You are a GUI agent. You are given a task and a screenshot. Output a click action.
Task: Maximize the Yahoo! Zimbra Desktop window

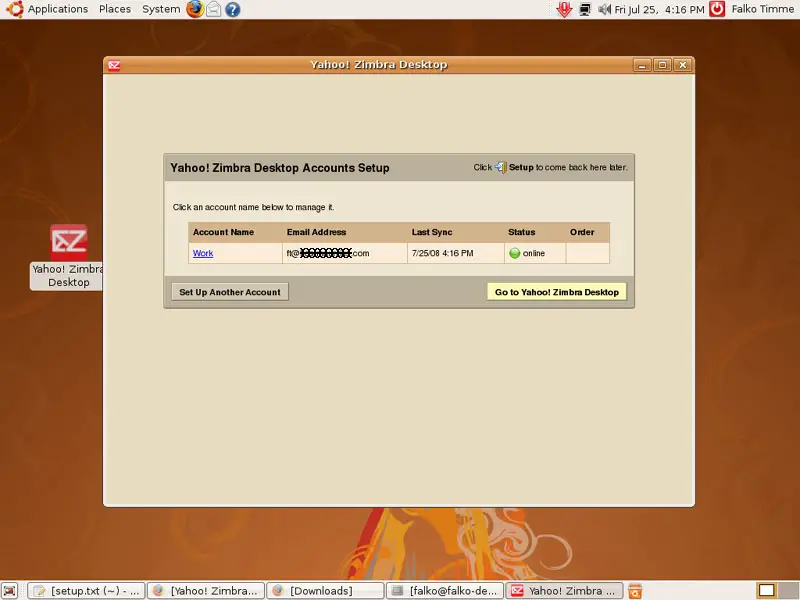662,65
